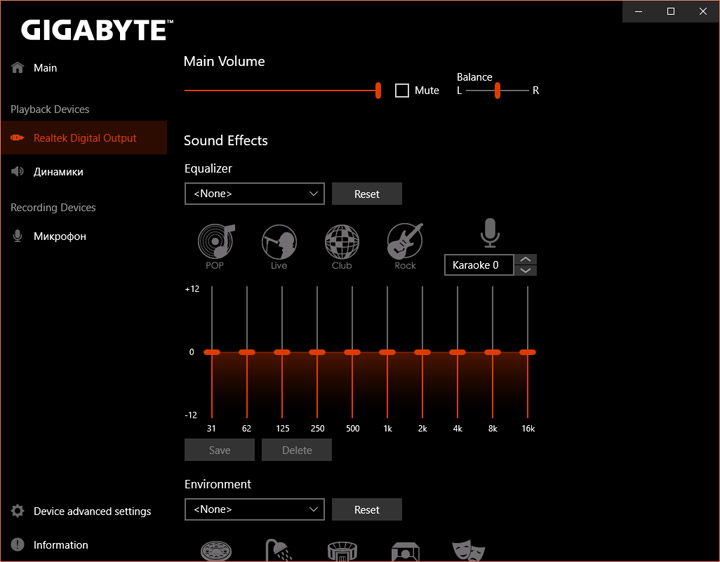
Task: Toggle the Mute checkbox
Action: coord(402,90)
